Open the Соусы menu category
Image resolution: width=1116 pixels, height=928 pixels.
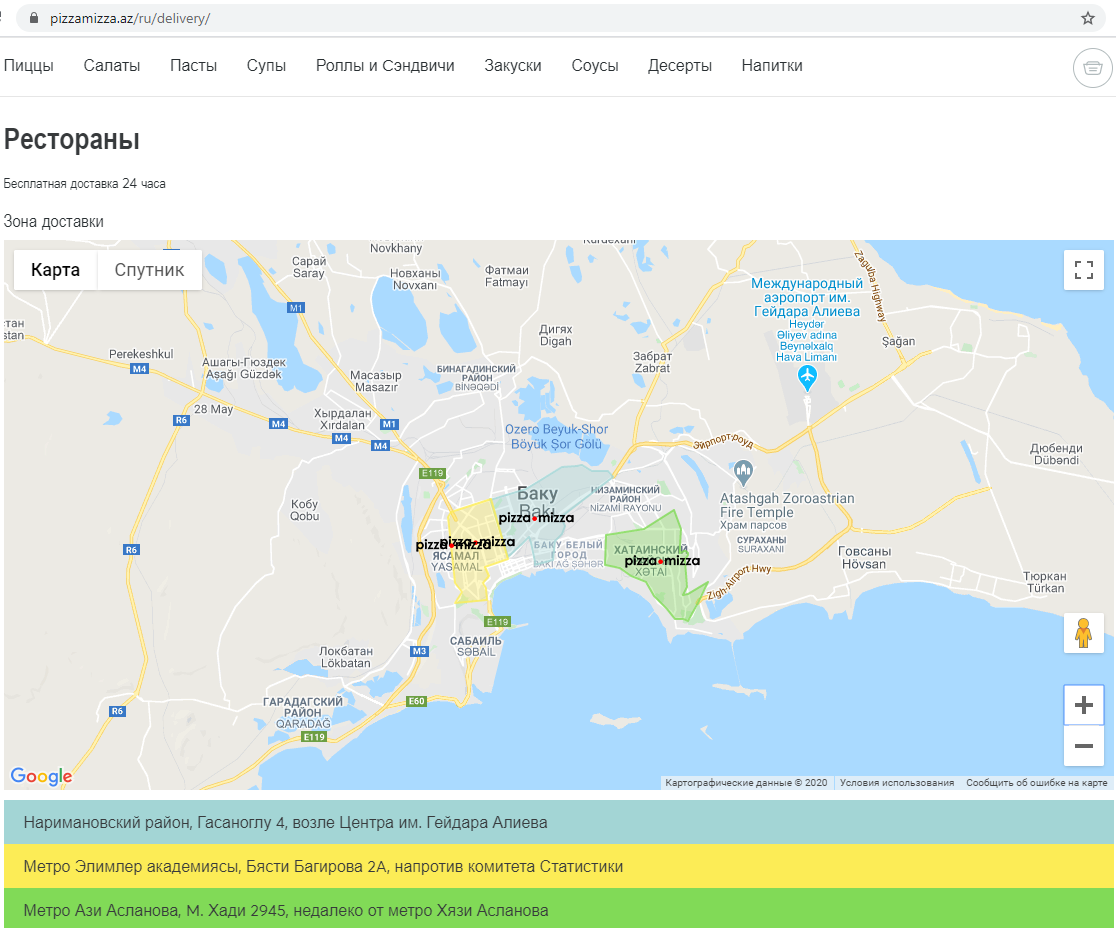595,65
